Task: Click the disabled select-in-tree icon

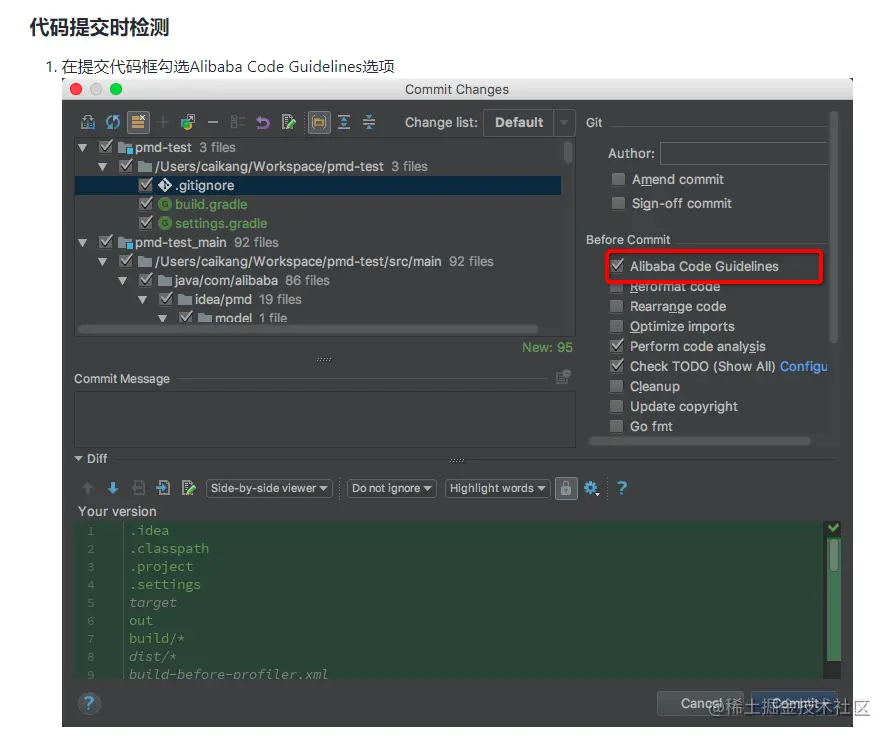Action: (x=237, y=122)
